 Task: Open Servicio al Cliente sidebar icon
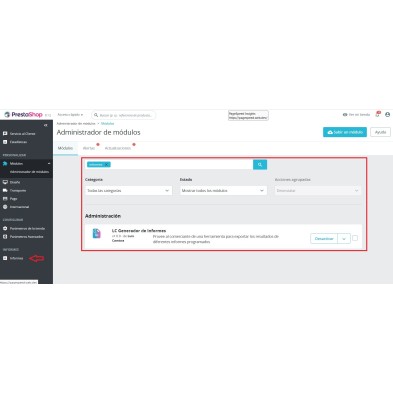(x=5, y=133)
